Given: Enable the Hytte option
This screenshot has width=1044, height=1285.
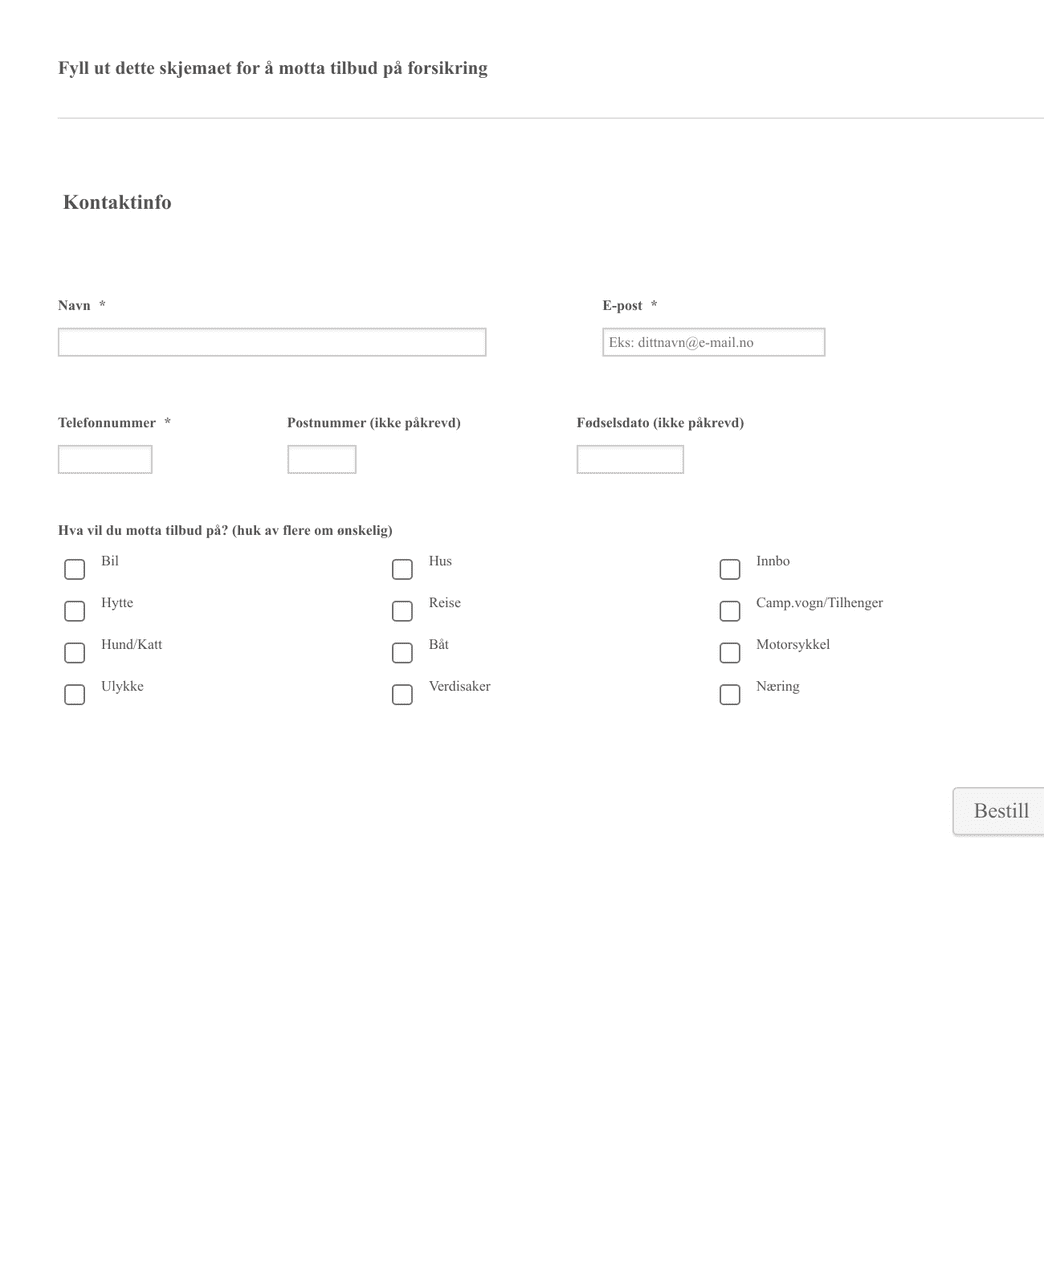Looking at the screenshot, I should tap(74, 611).
